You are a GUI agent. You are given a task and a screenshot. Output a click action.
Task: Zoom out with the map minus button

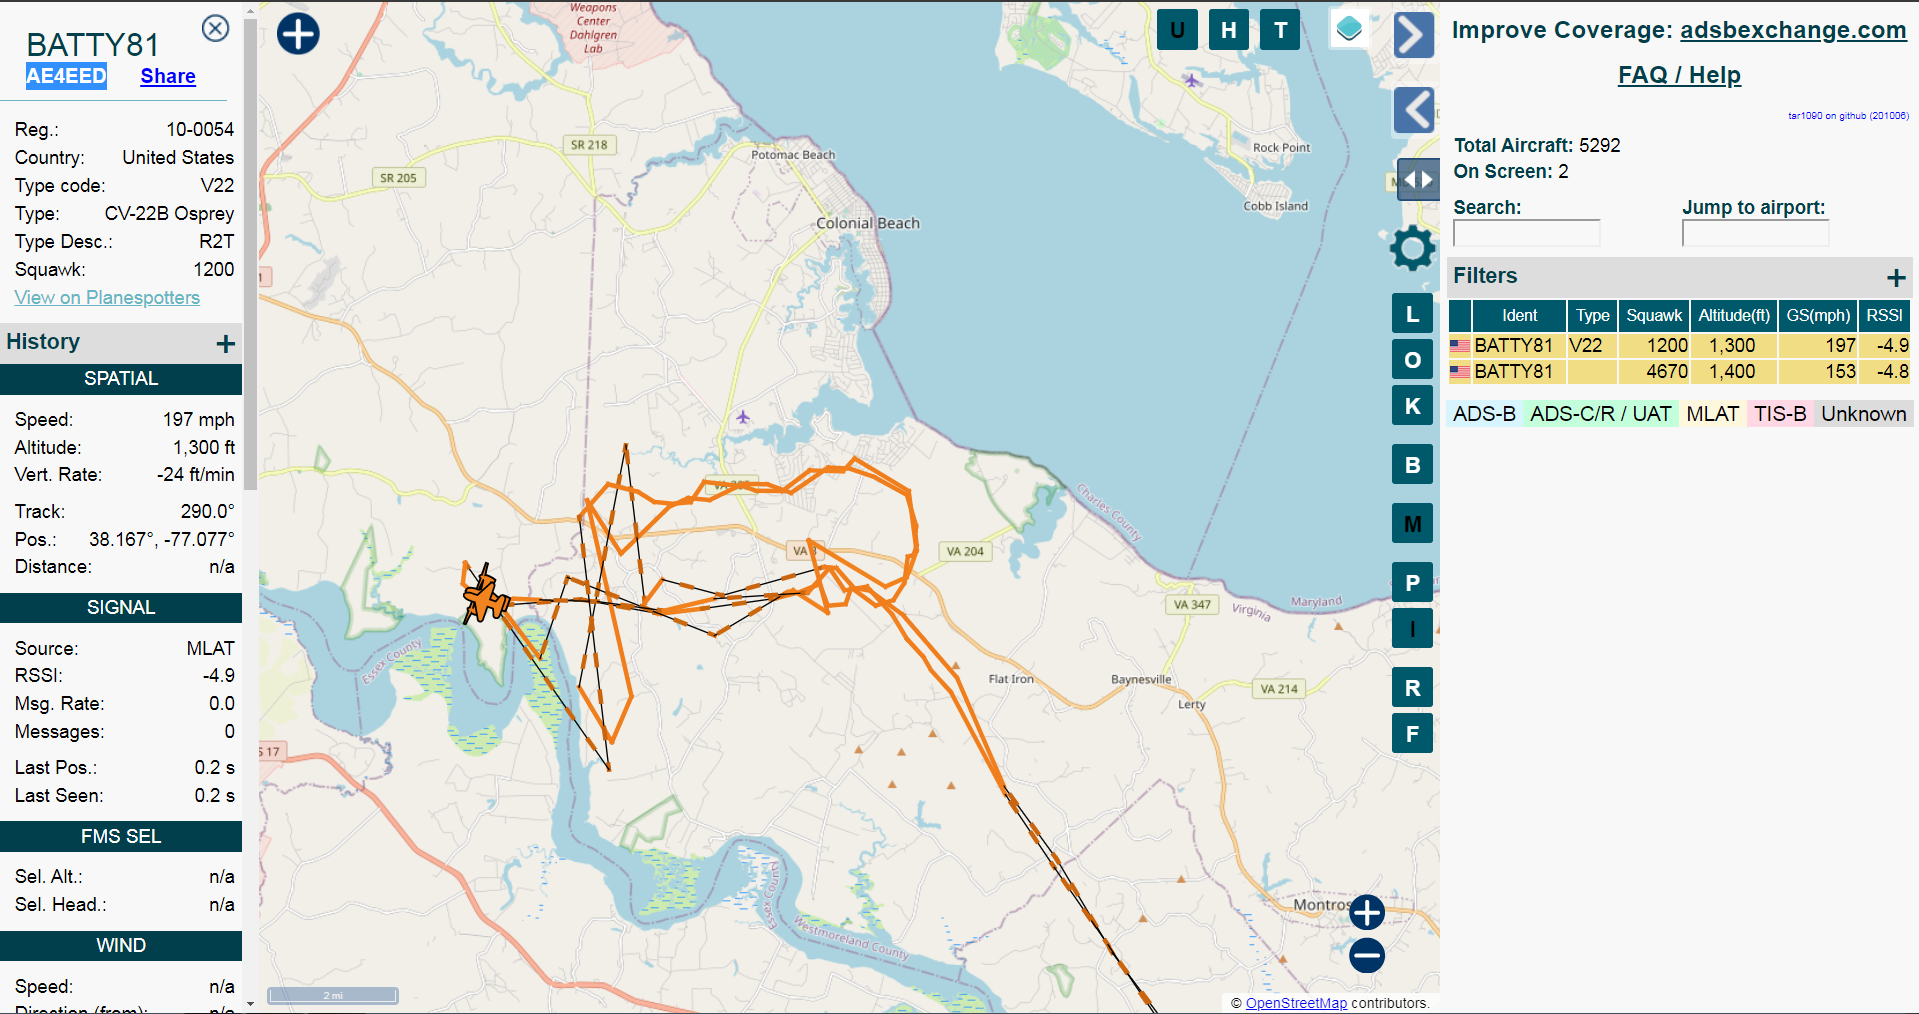tap(1367, 956)
